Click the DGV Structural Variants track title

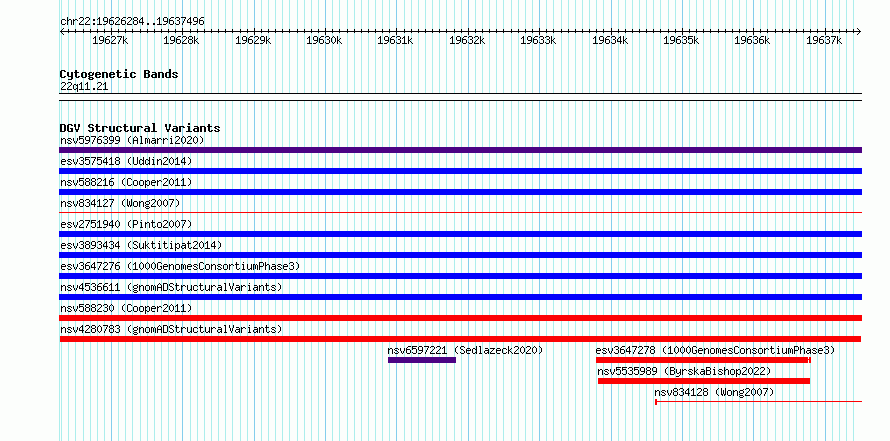140,128
